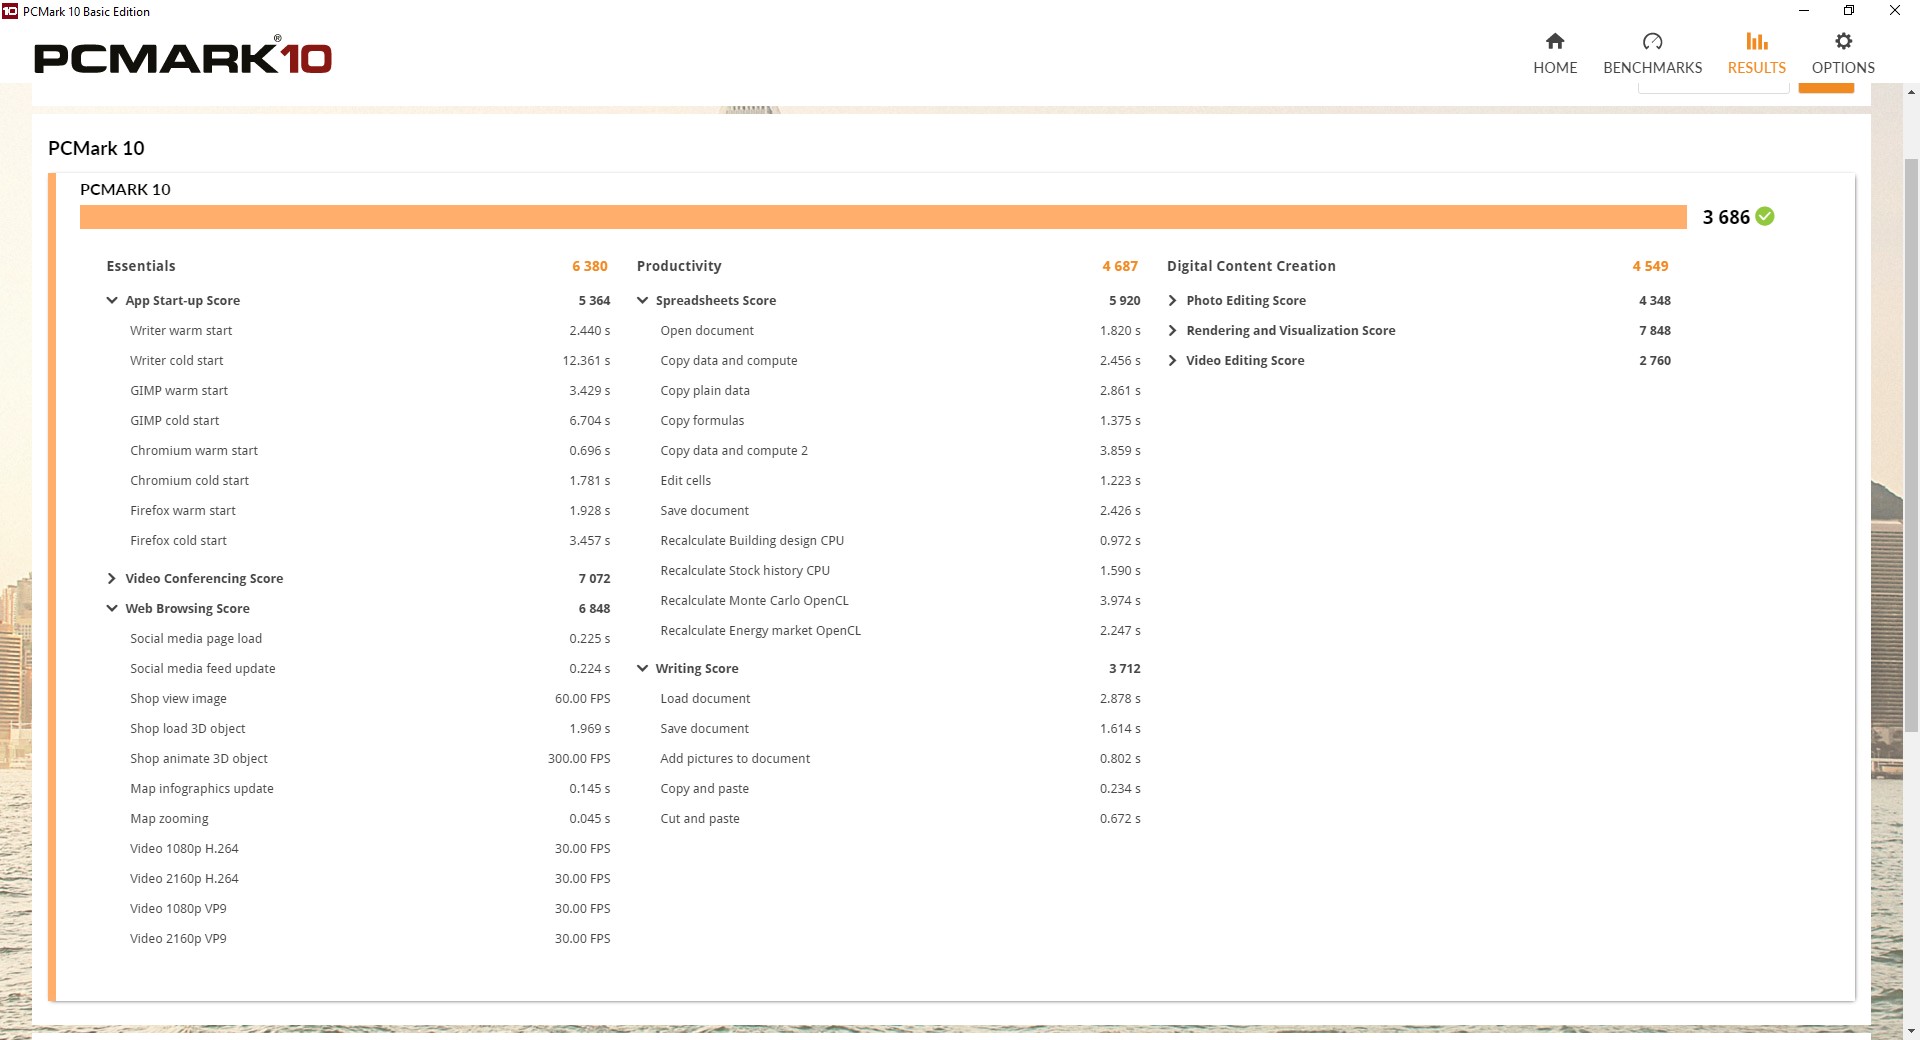Click the Video 1080p H.264 row

[x=369, y=848]
